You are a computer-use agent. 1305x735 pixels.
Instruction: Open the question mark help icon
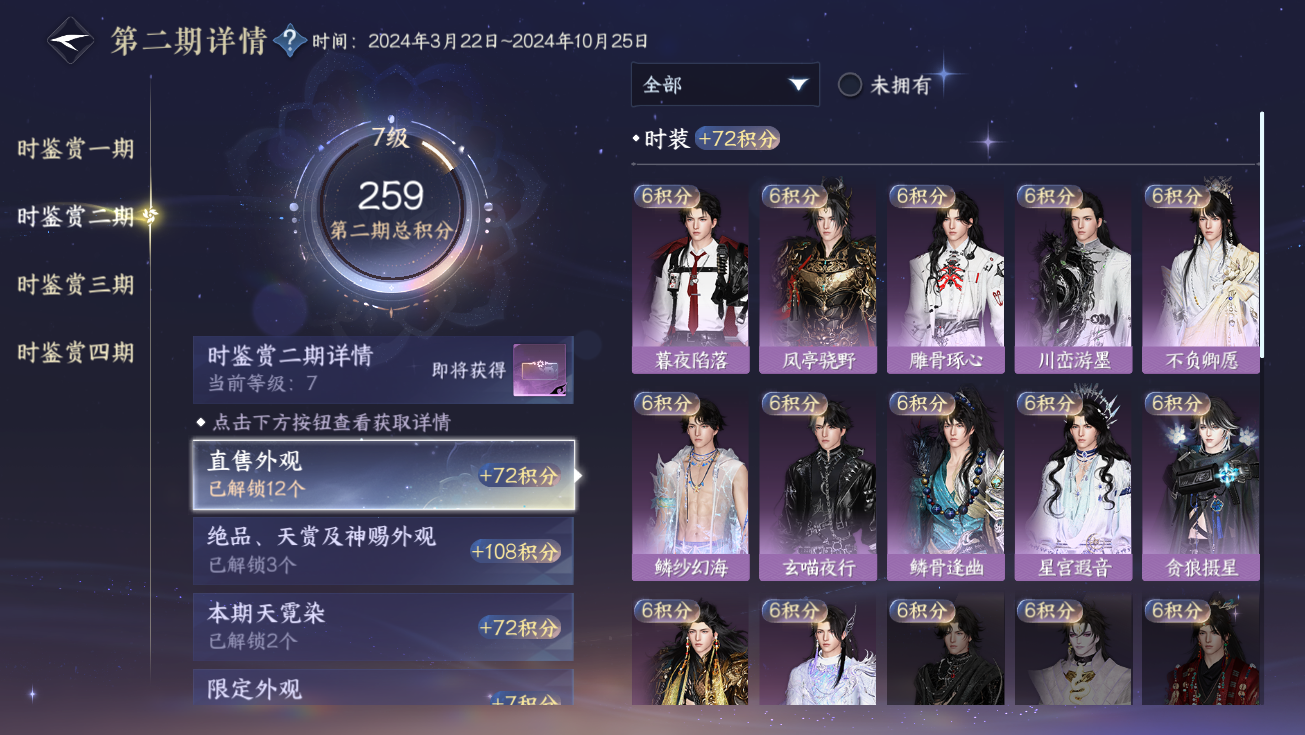click(289, 41)
